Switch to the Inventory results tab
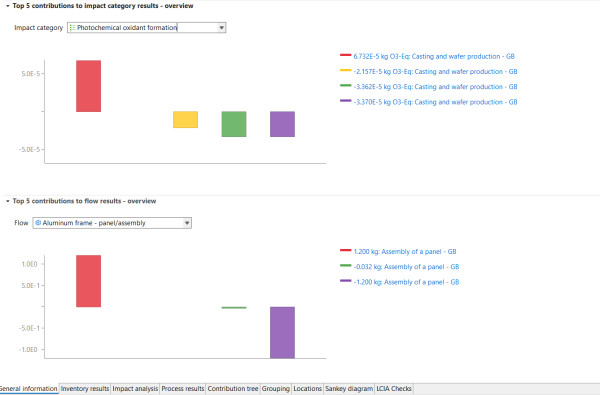 point(85,388)
